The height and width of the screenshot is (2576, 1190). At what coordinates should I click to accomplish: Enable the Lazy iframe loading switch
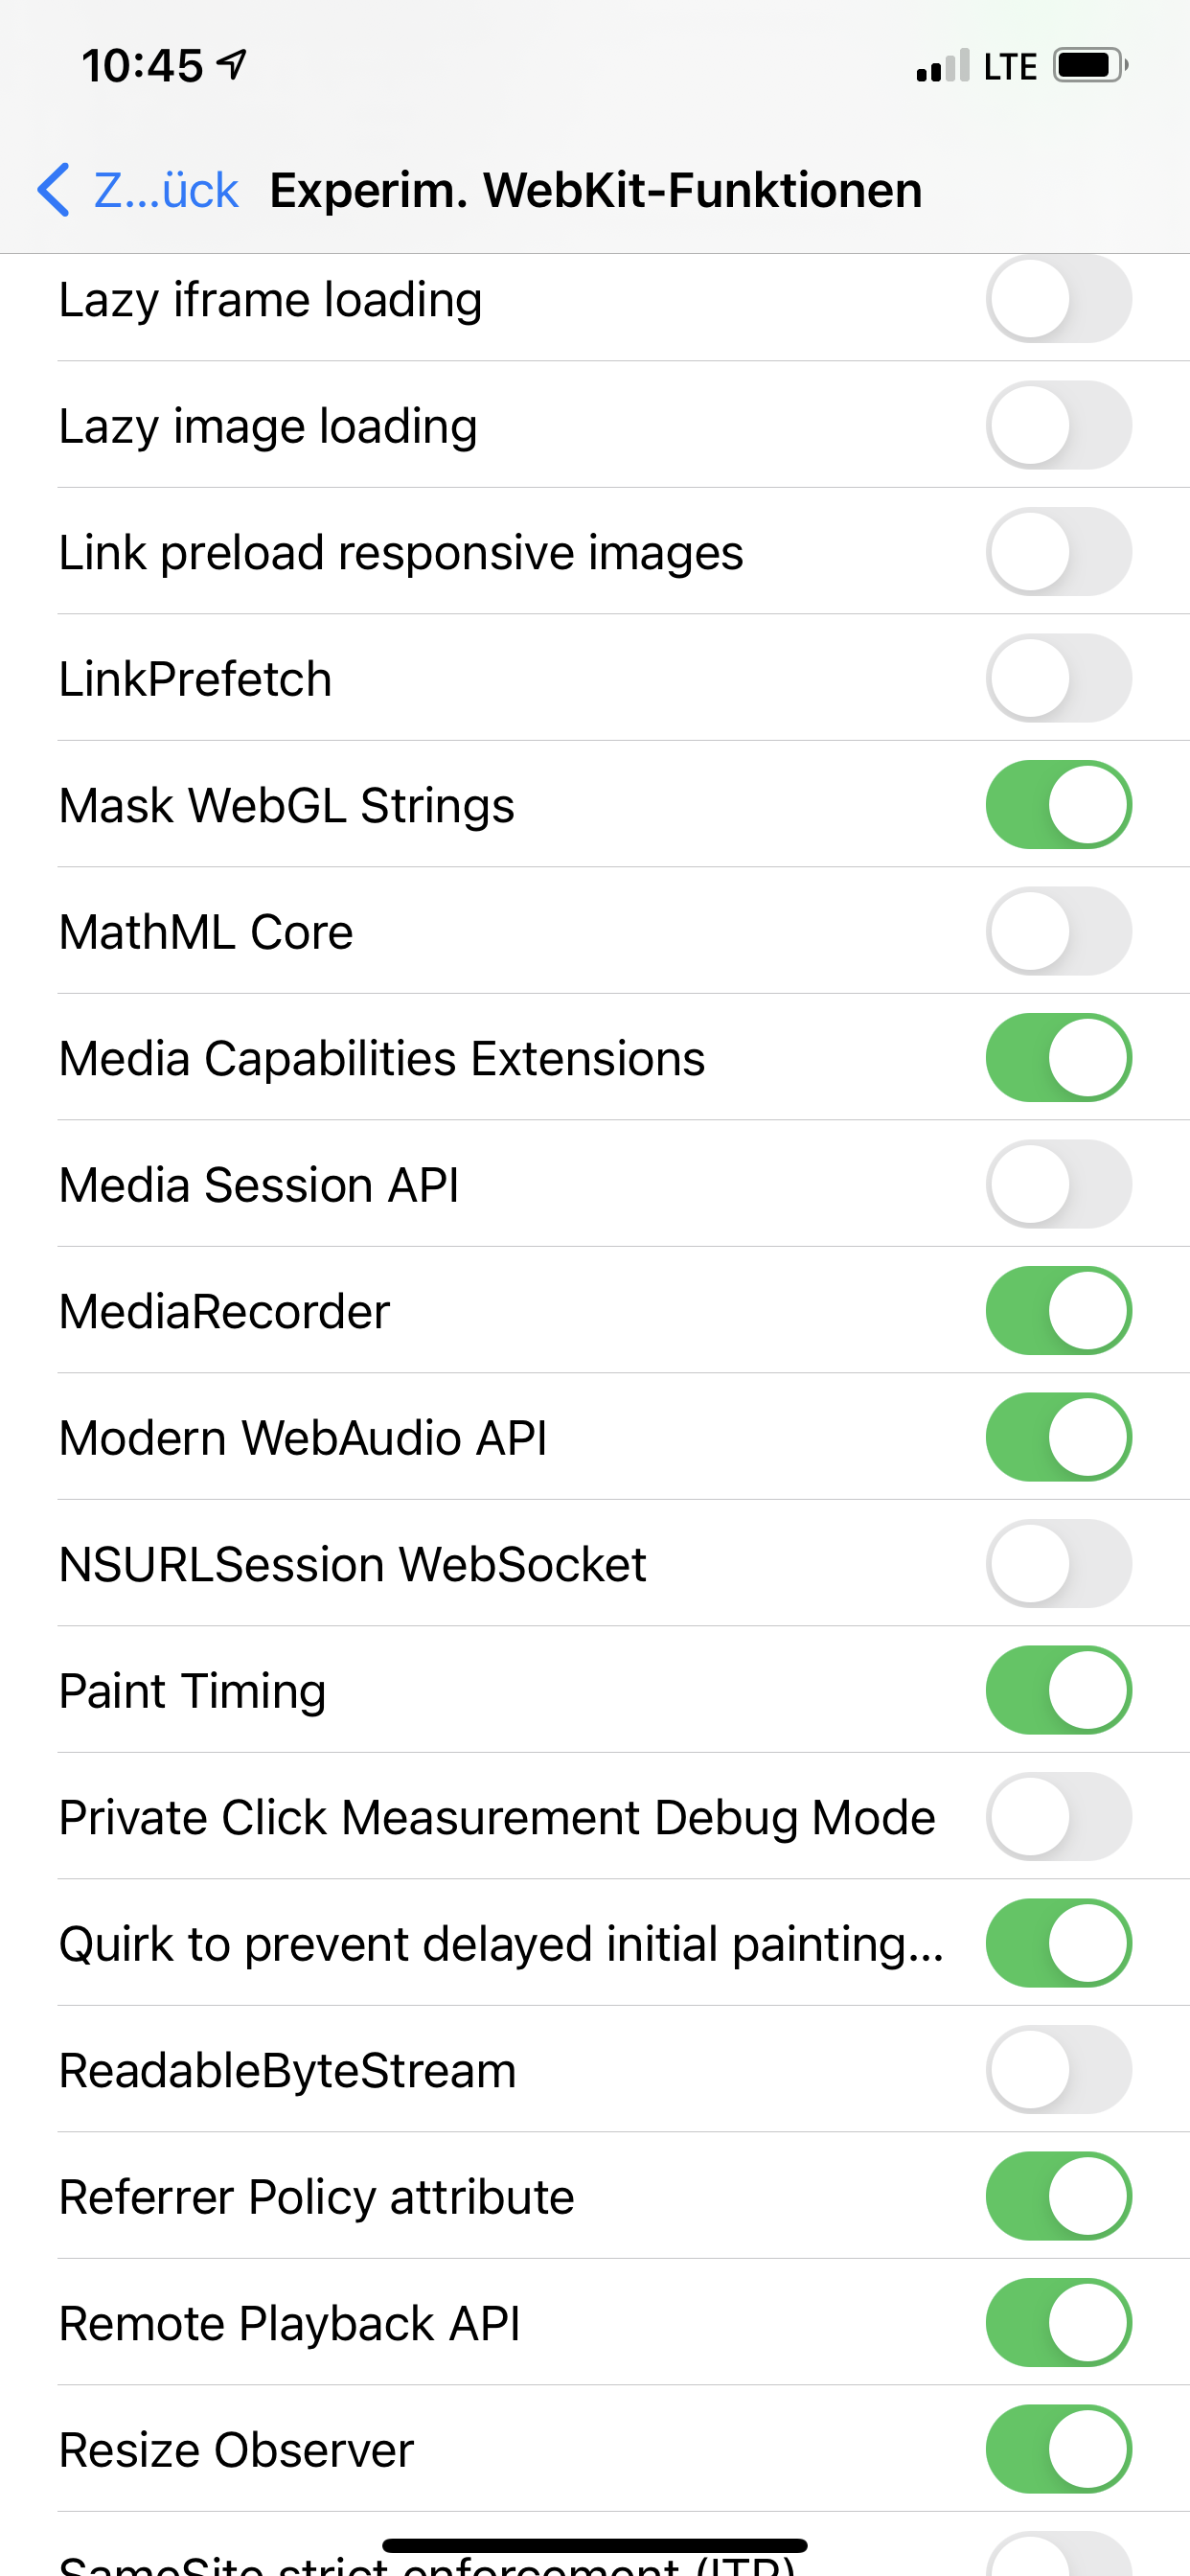click(1058, 299)
